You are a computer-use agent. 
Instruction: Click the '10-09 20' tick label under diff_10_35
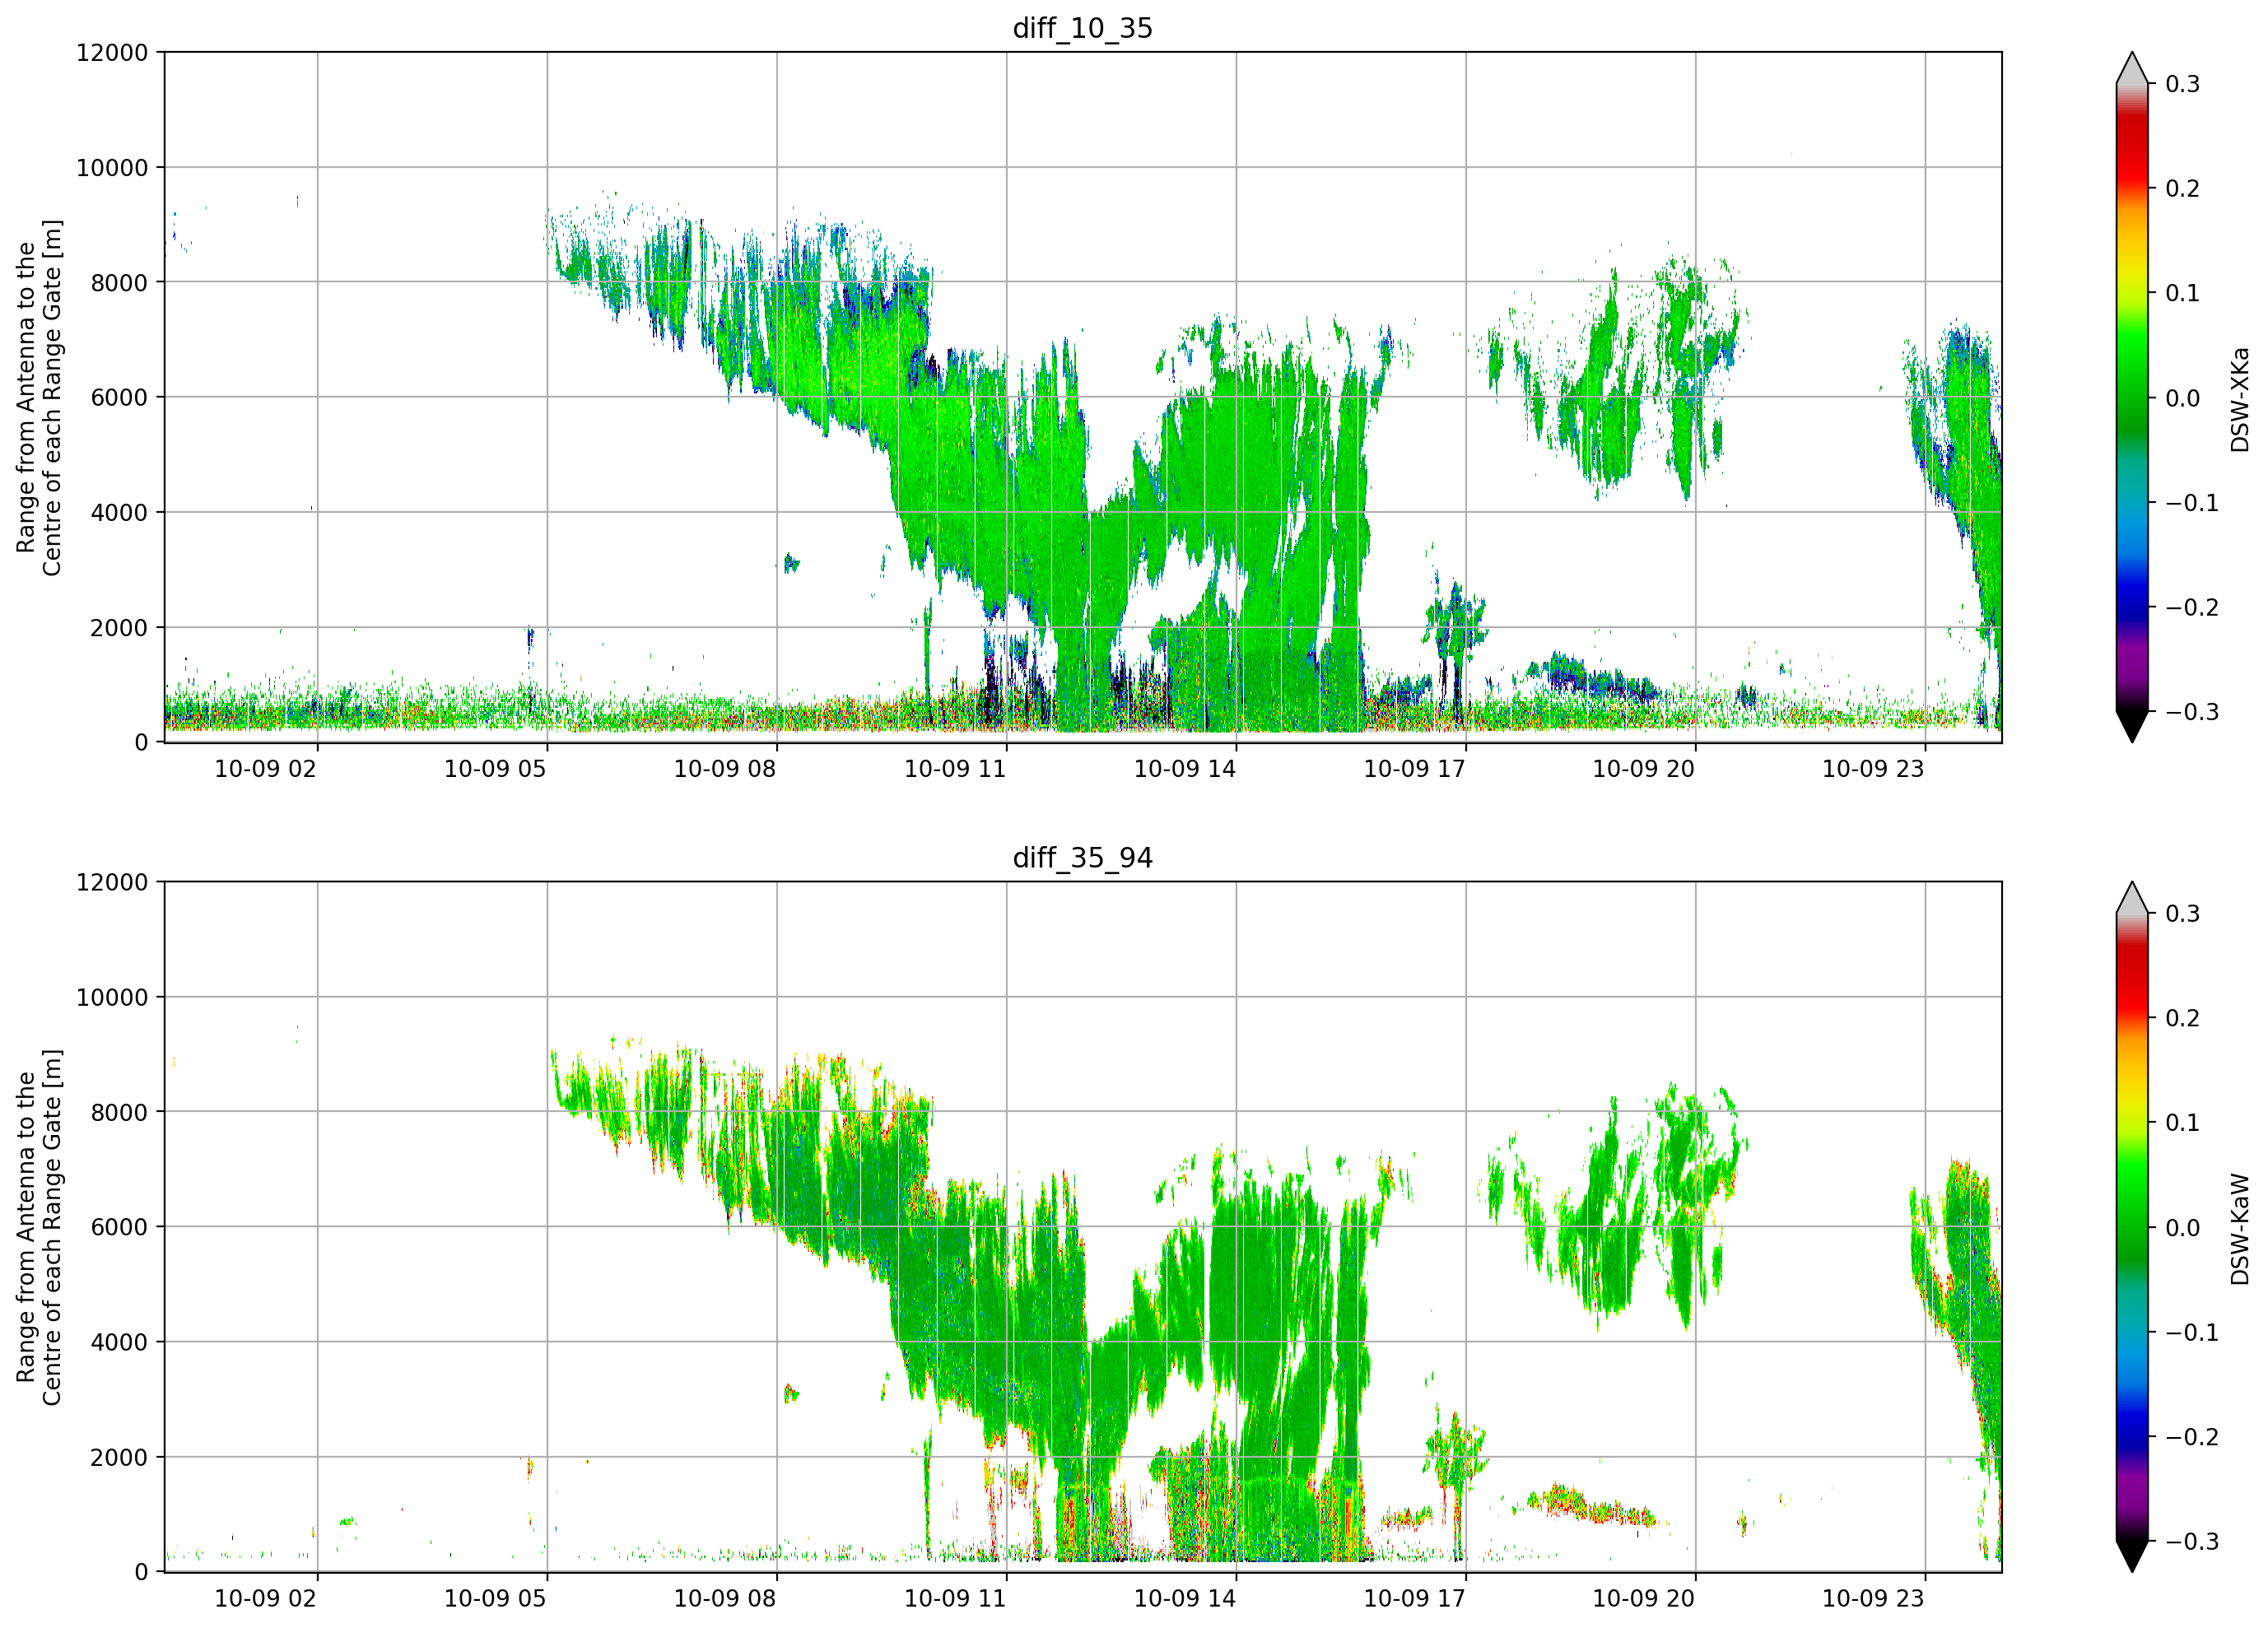click(1644, 769)
